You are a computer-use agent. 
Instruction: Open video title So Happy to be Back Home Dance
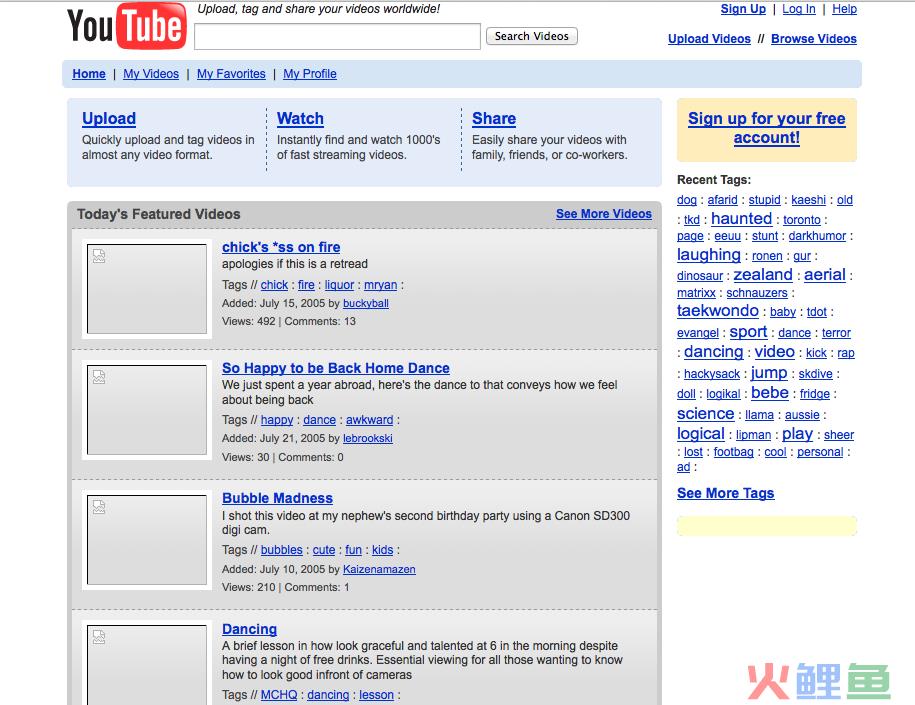tap(336, 368)
